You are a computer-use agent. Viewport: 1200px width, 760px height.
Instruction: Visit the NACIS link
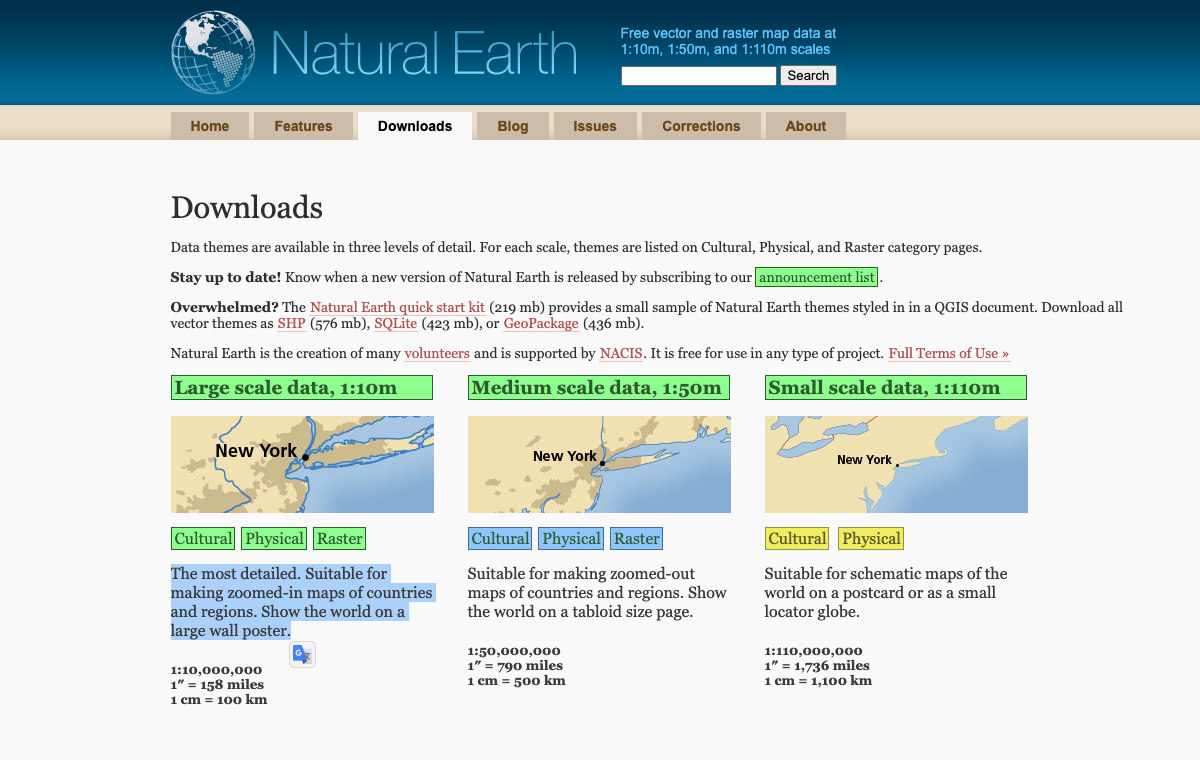tap(620, 353)
